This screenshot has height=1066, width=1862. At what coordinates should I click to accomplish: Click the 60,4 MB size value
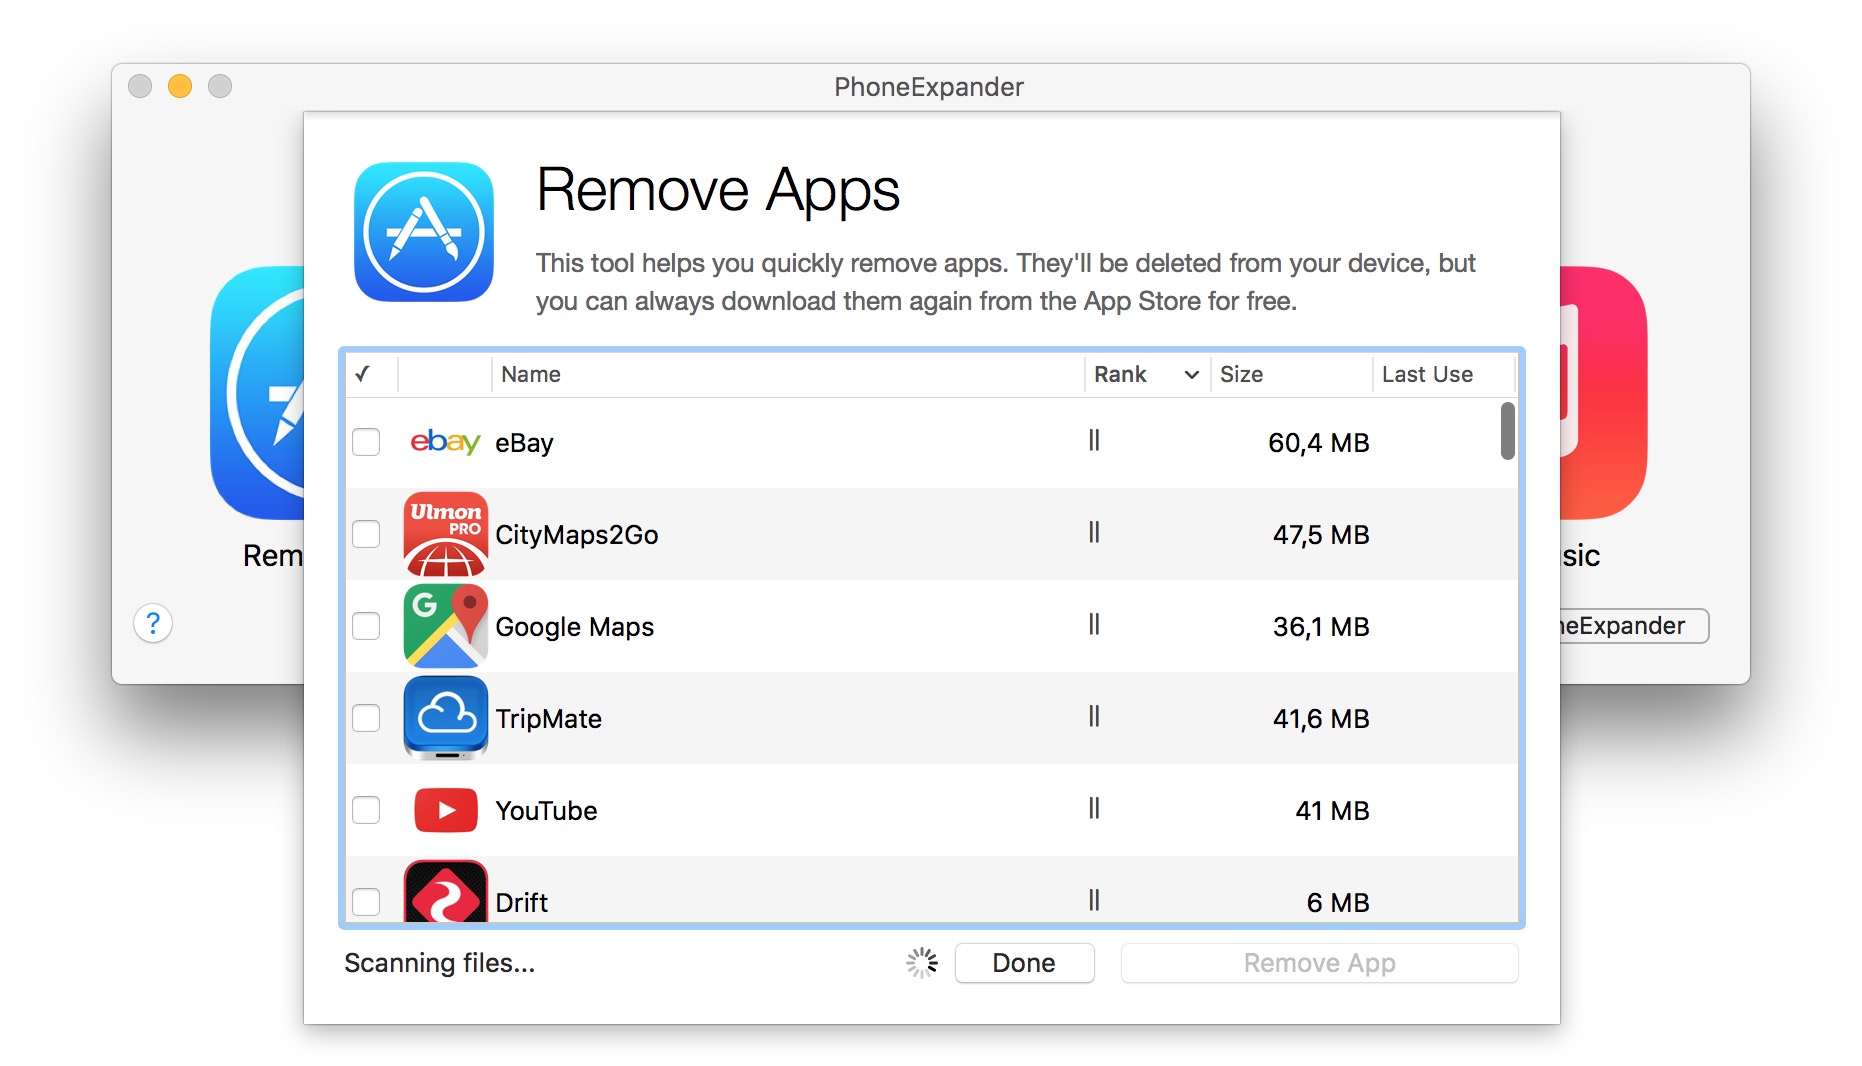(x=1319, y=443)
